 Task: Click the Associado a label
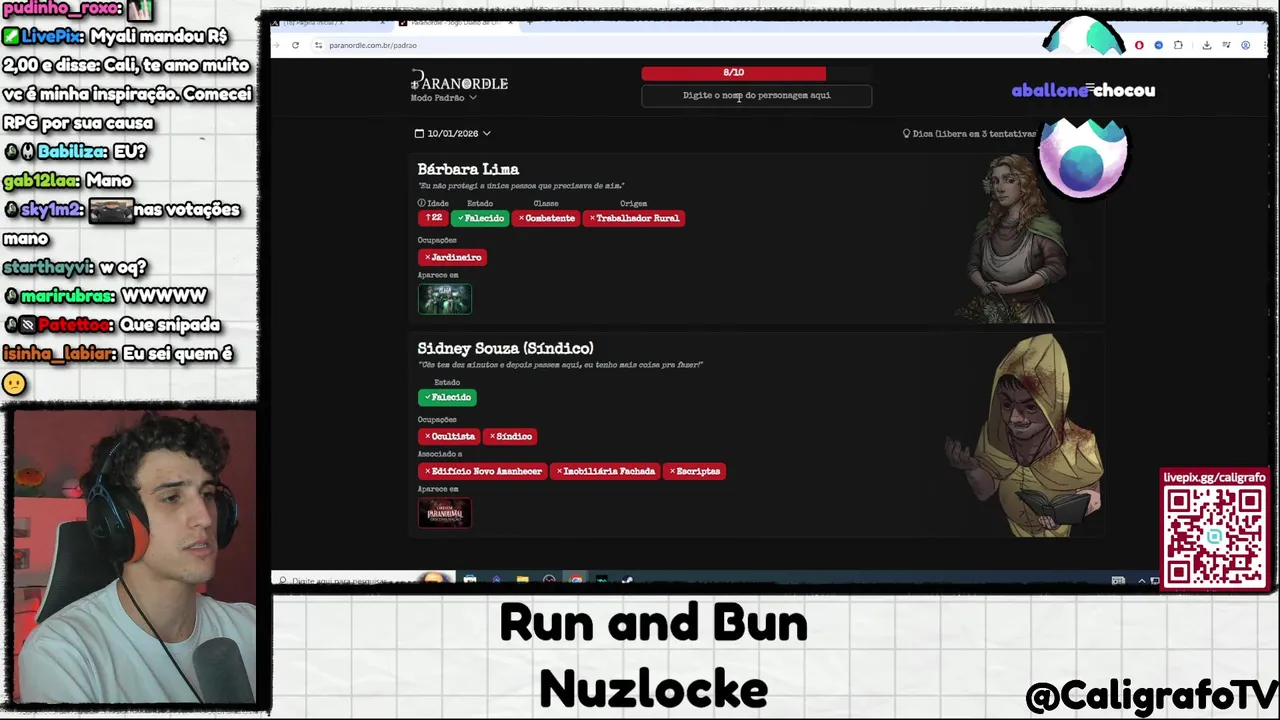[440, 454]
